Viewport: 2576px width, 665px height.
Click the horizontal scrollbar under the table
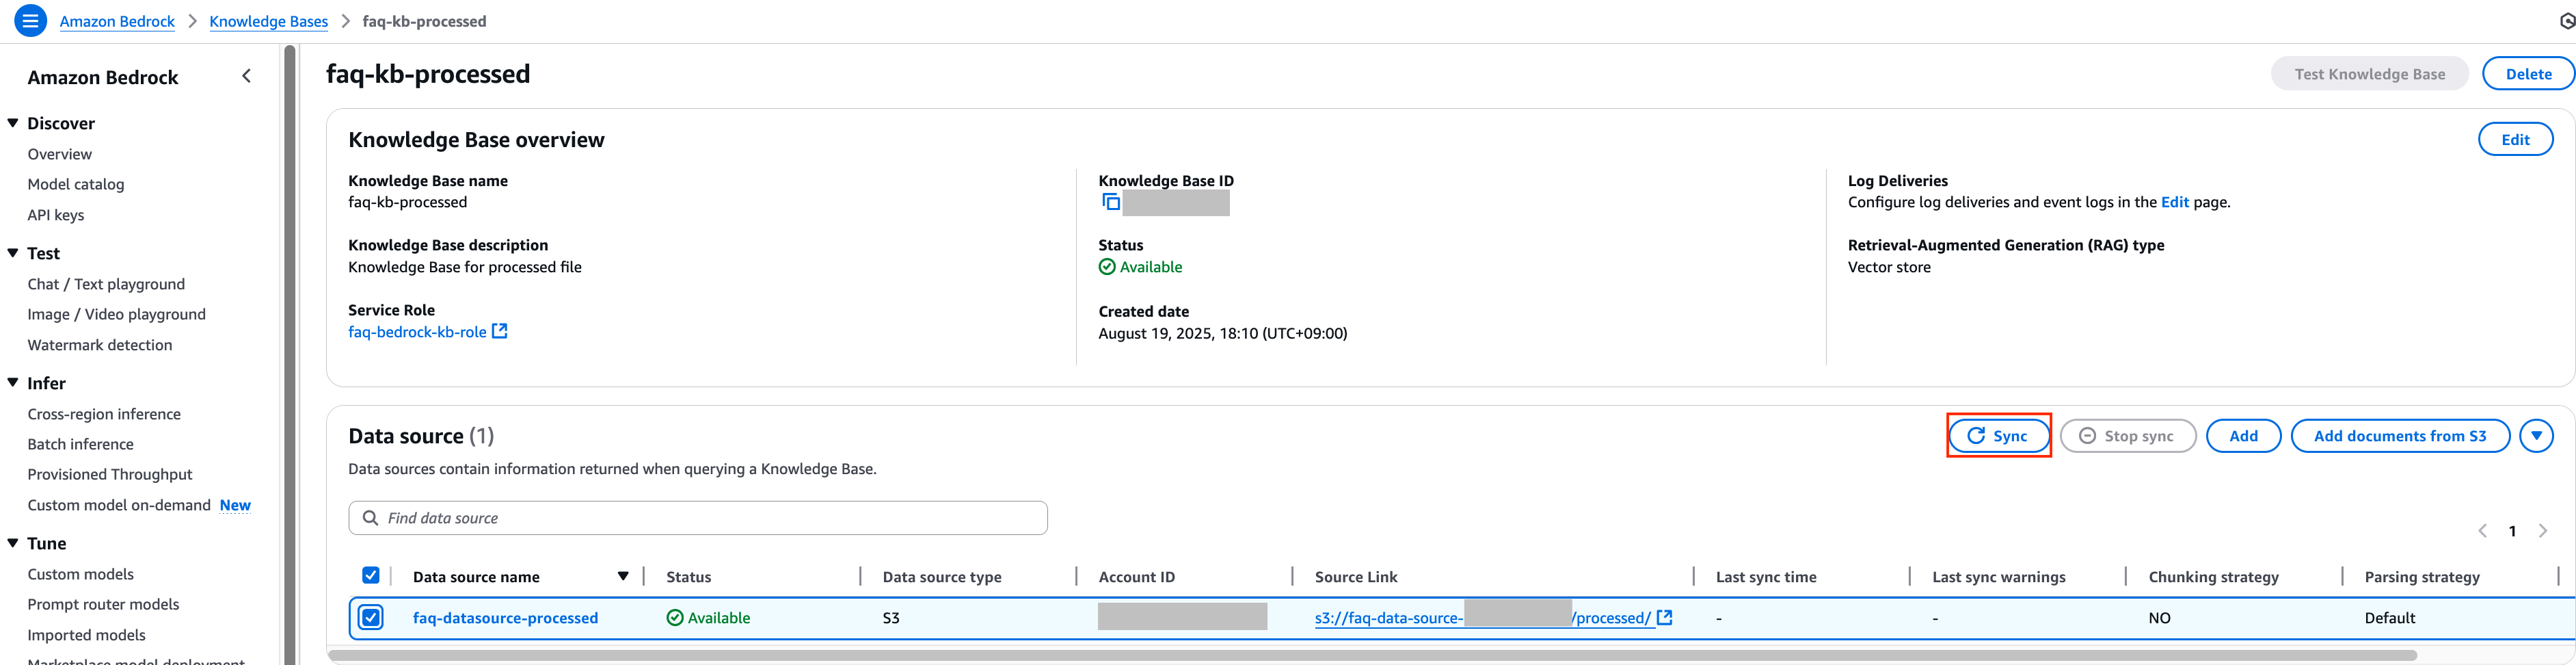pos(1372,656)
